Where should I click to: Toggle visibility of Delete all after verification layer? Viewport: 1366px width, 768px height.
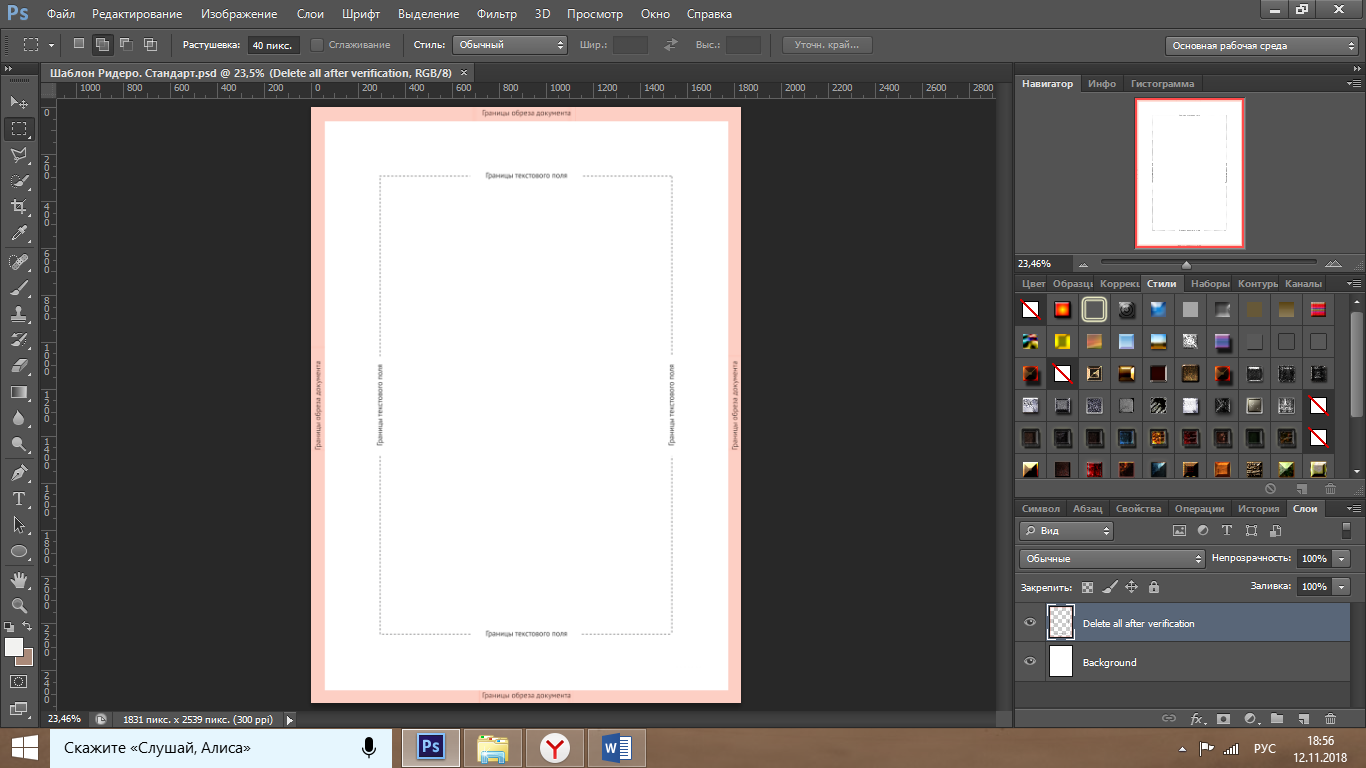coord(1030,623)
